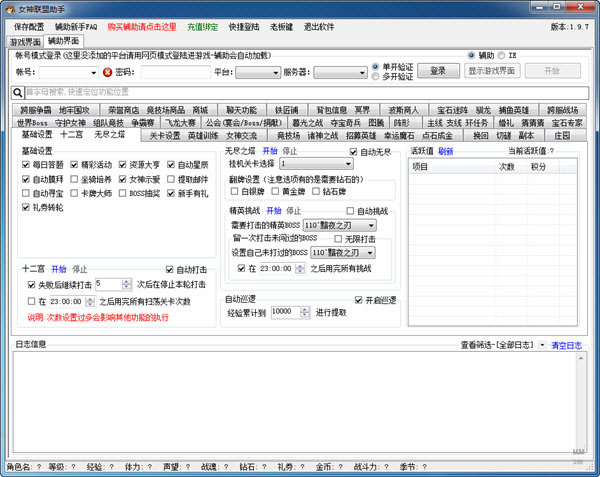Choose the IE radio option
The image size is (600, 477).
coord(502,55)
